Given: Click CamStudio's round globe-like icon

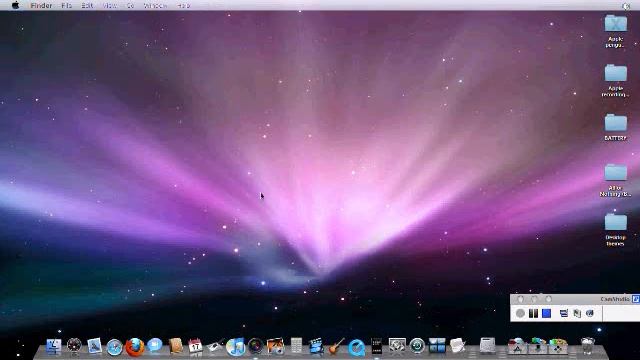Looking at the screenshot, I should pyautogui.click(x=590, y=313).
